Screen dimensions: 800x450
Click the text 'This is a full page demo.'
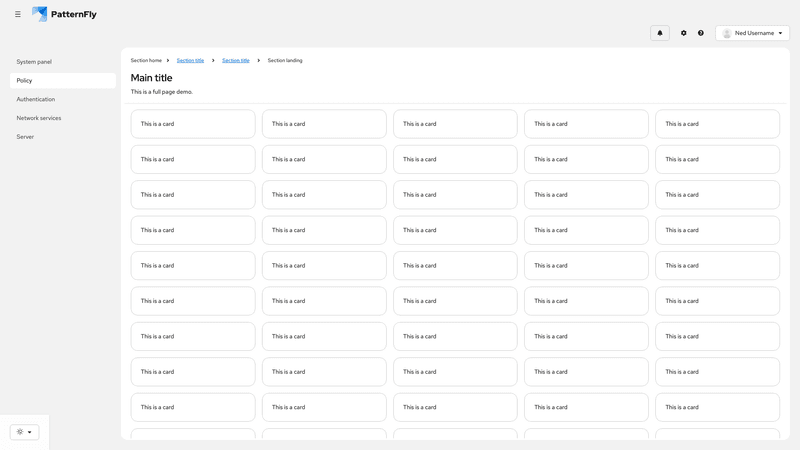coord(162,92)
